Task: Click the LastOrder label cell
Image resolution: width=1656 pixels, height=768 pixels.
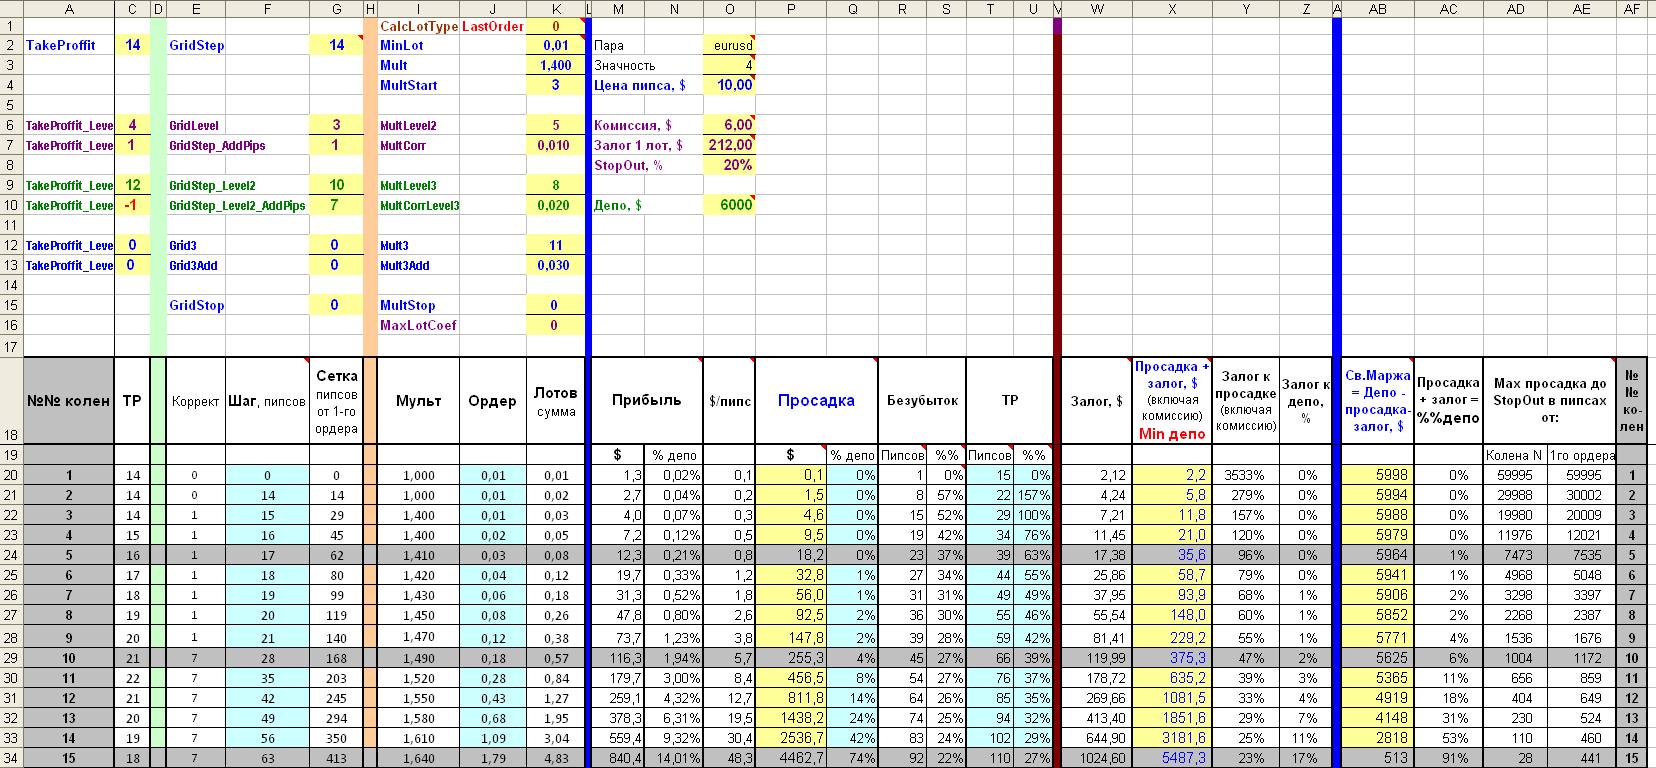Action: 493,26
